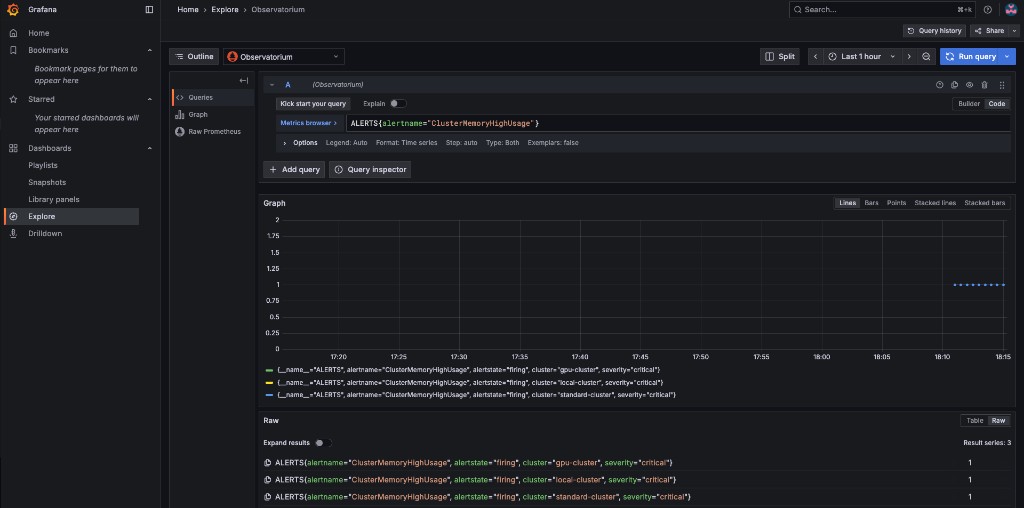Click the Add query button
1024x508 pixels.
(x=294, y=170)
